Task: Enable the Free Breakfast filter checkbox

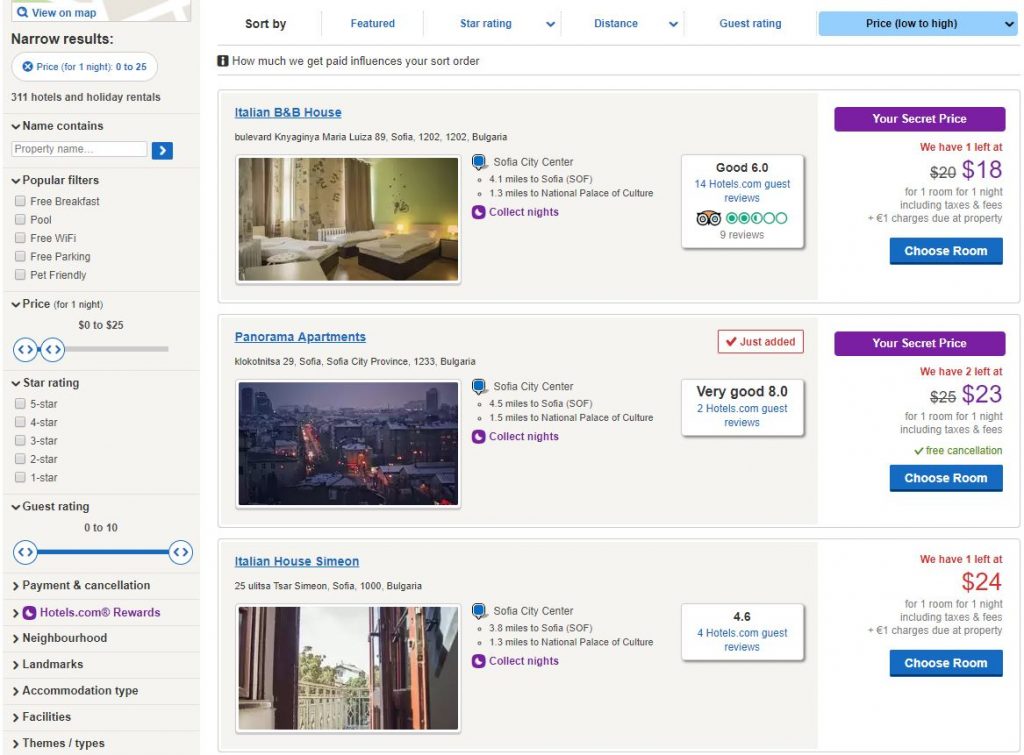Action: (x=20, y=201)
